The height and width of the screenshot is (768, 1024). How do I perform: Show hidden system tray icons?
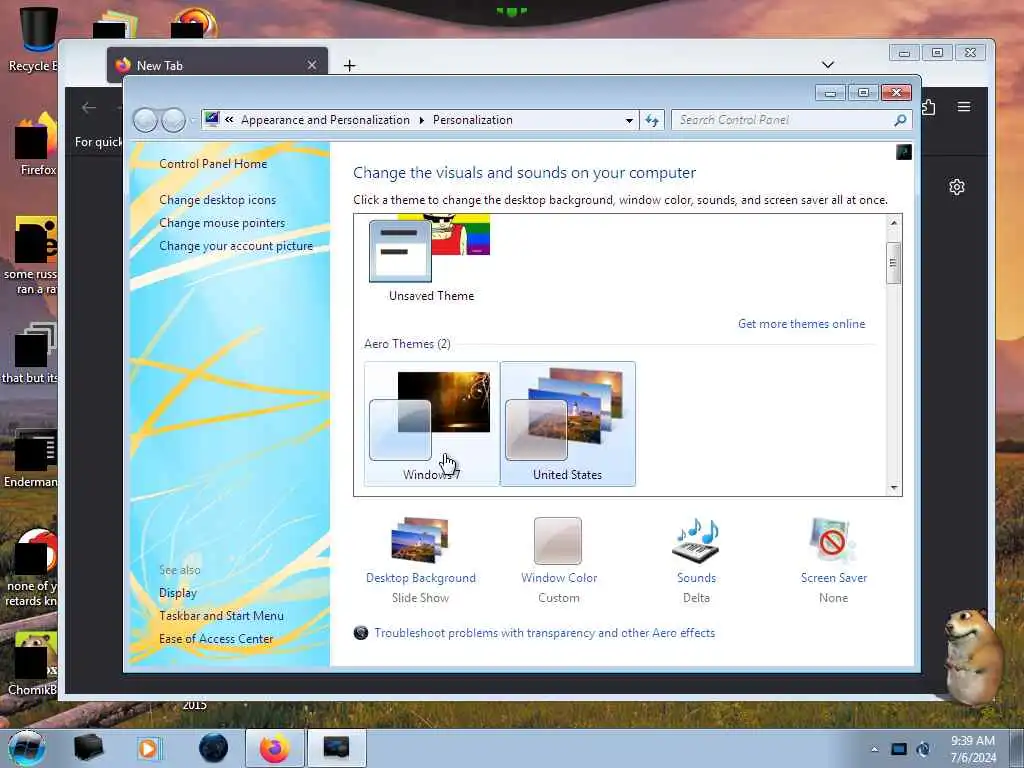(x=874, y=749)
